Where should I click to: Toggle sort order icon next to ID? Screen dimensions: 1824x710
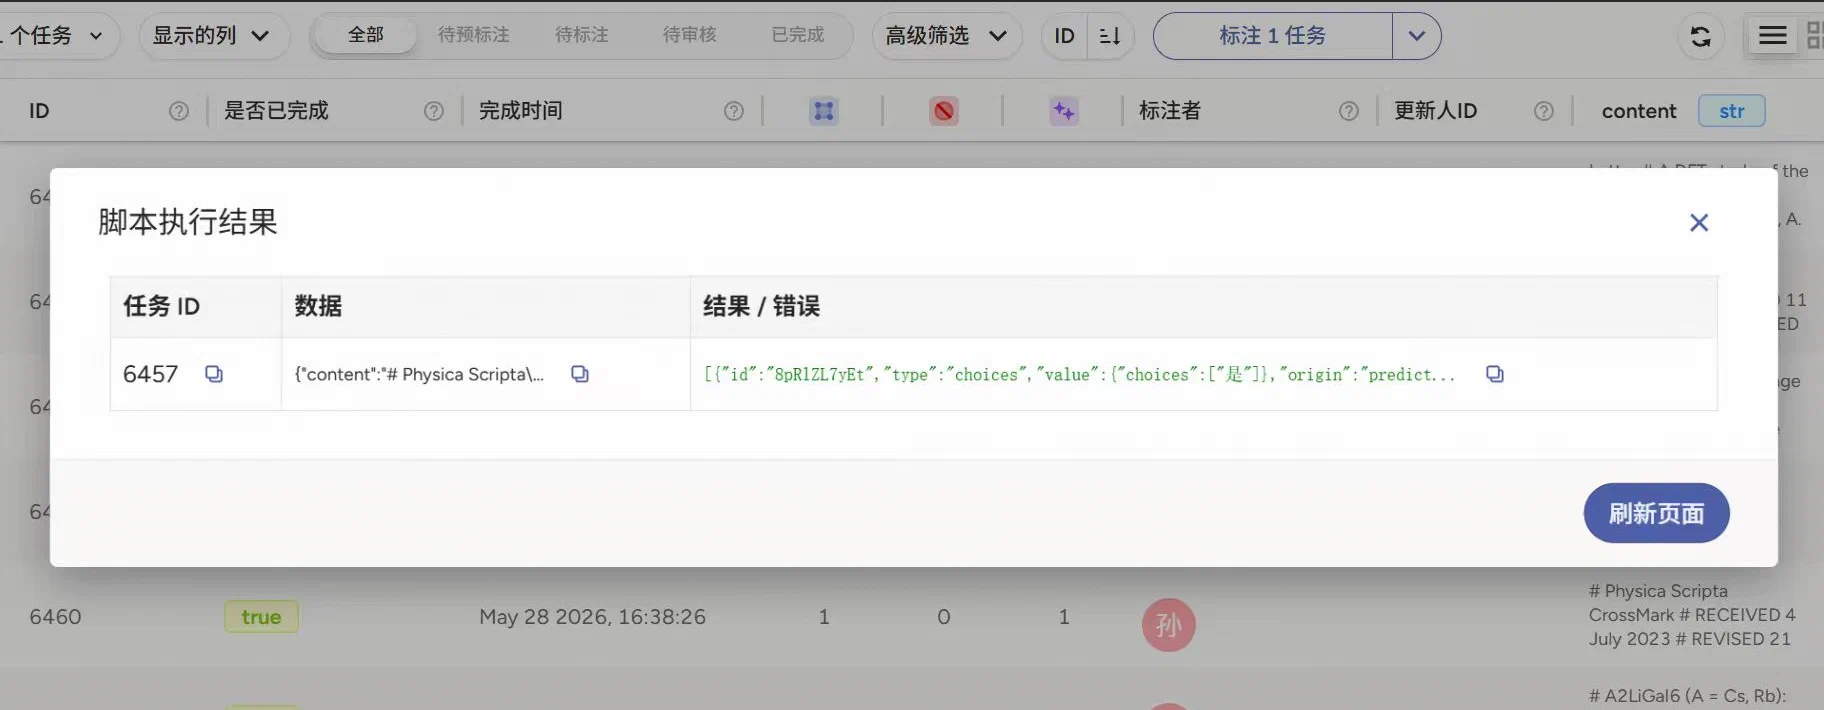(x=1110, y=36)
